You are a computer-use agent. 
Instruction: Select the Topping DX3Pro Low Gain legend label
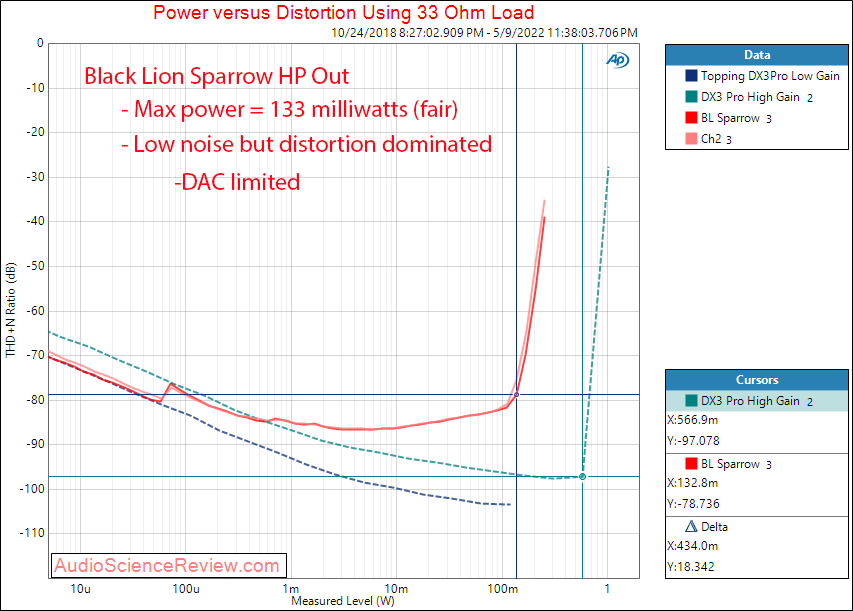click(770, 76)
